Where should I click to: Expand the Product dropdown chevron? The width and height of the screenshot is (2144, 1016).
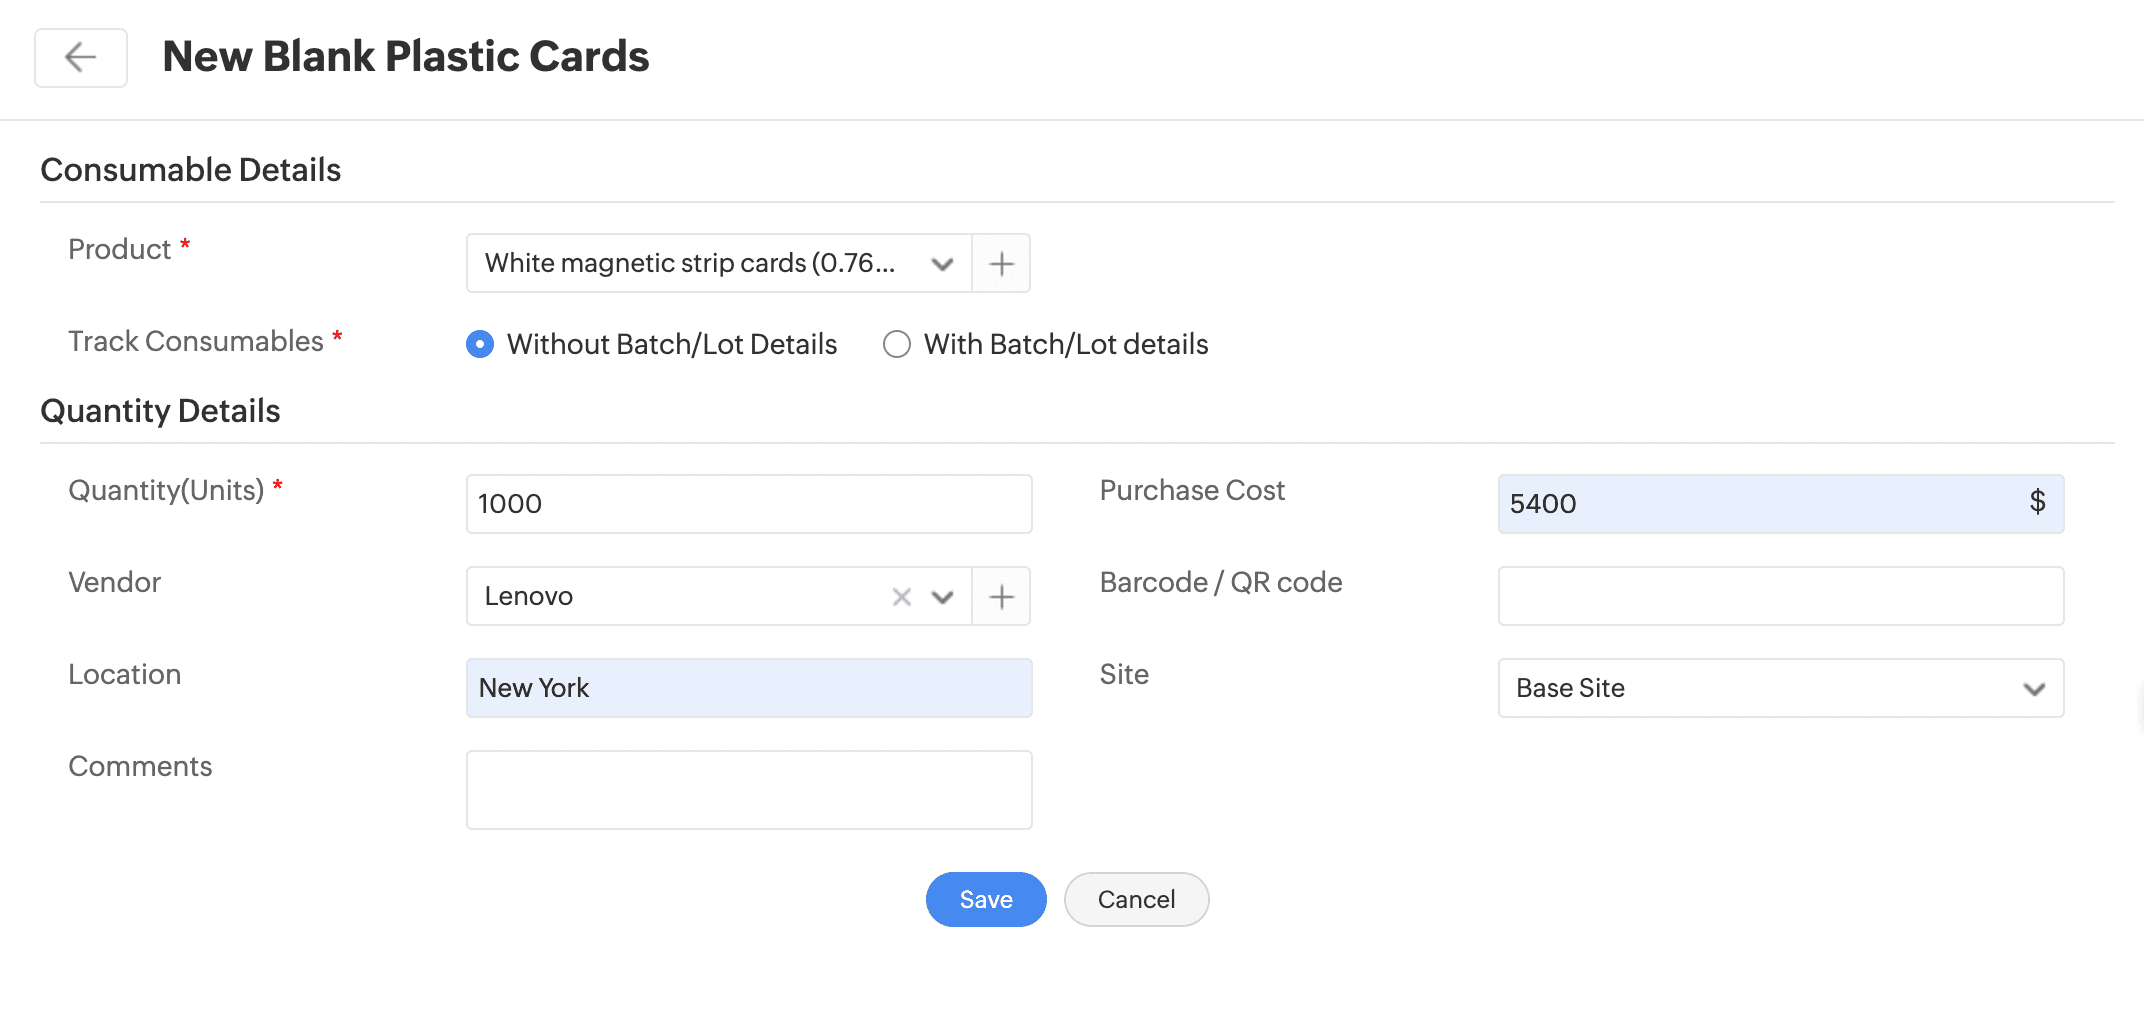coord(942,264)
